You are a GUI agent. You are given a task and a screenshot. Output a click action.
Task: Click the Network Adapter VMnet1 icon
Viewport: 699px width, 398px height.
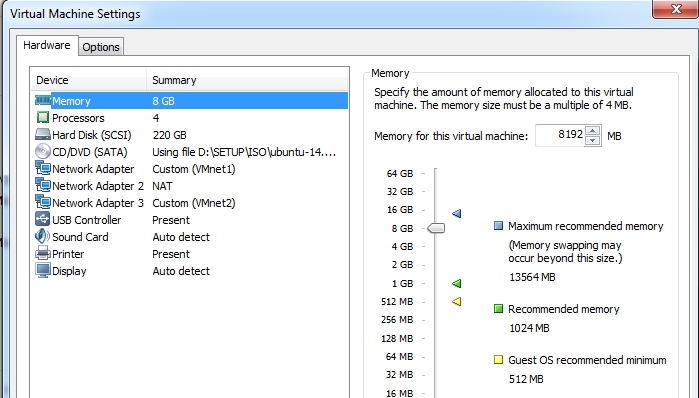click(x=43, y=168)
